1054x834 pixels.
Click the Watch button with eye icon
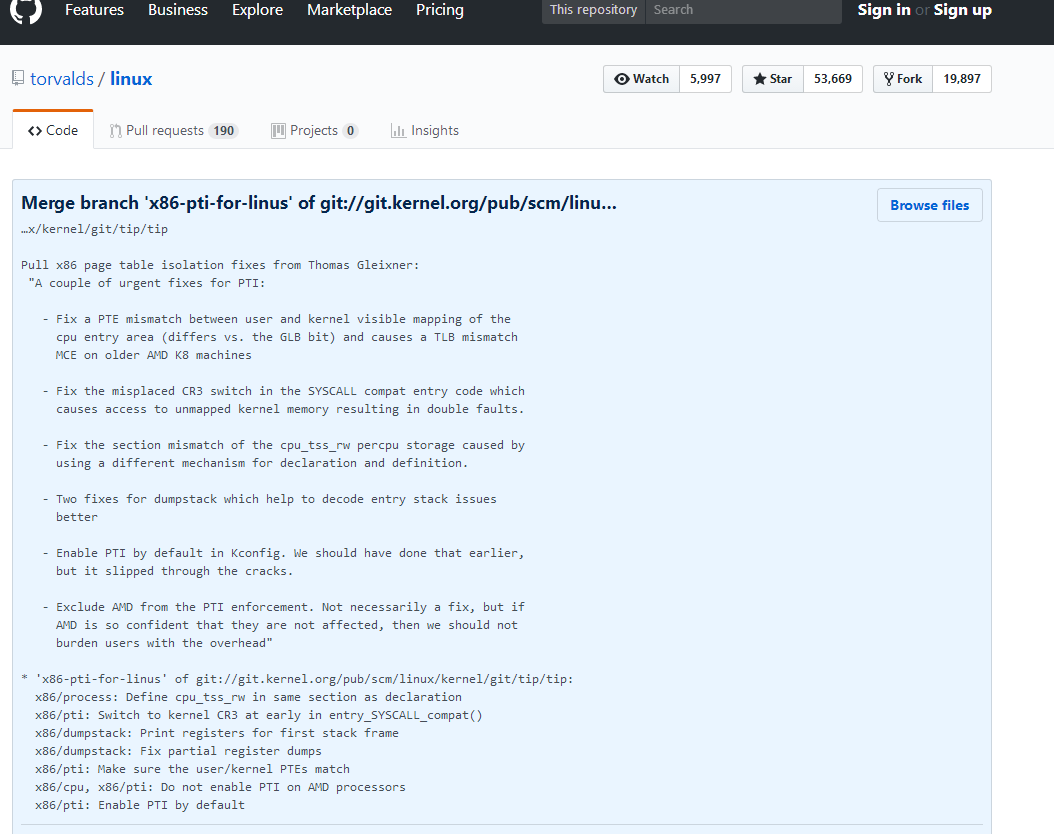(641, 79)
